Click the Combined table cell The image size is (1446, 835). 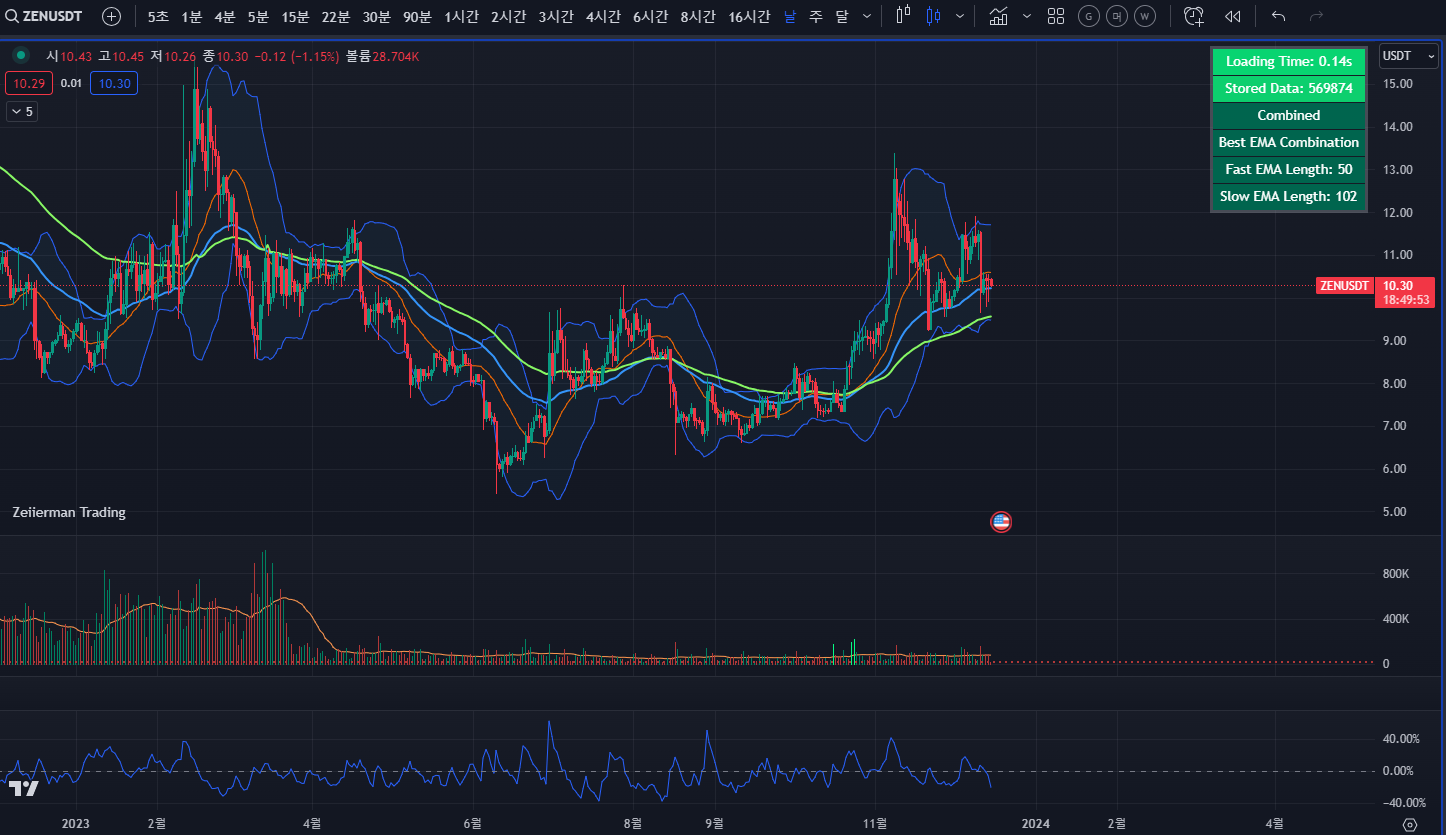tap(1288, 115)
